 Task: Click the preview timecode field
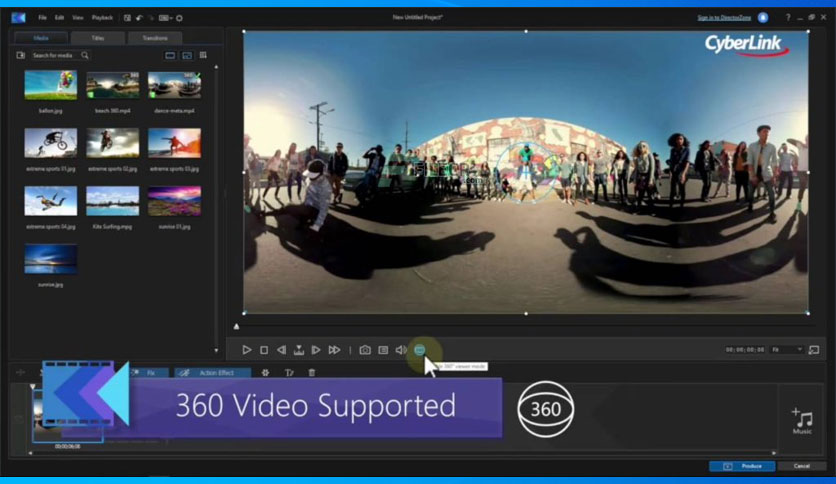745,350
